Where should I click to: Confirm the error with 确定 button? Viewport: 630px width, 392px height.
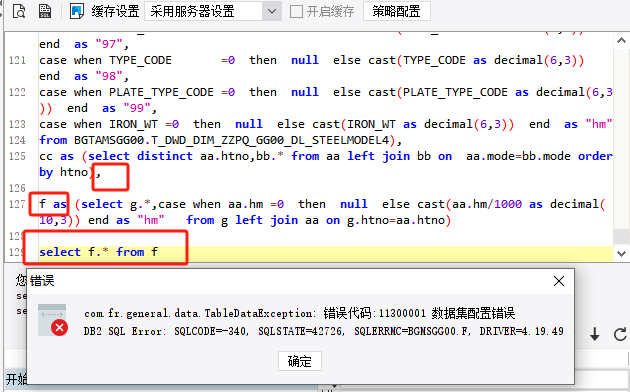point(300,361)
